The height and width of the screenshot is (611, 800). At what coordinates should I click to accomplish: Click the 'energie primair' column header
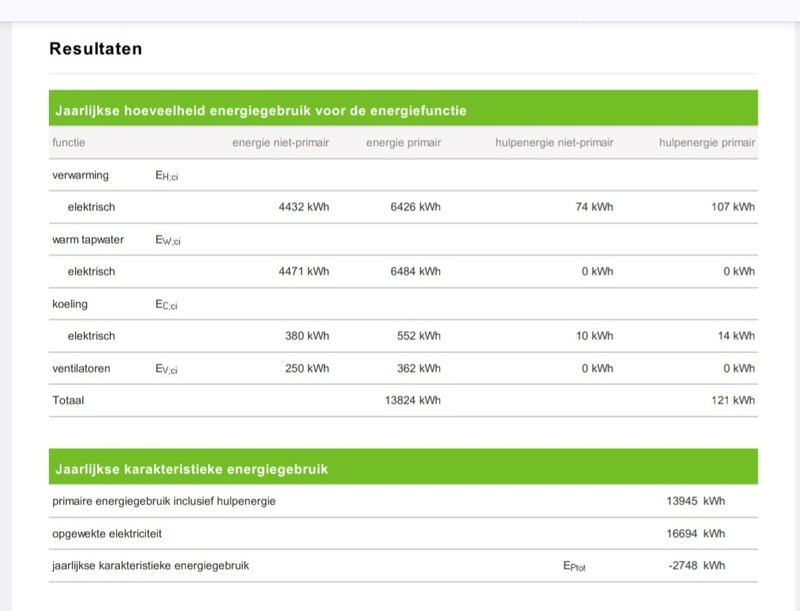[x=403, y=143]
